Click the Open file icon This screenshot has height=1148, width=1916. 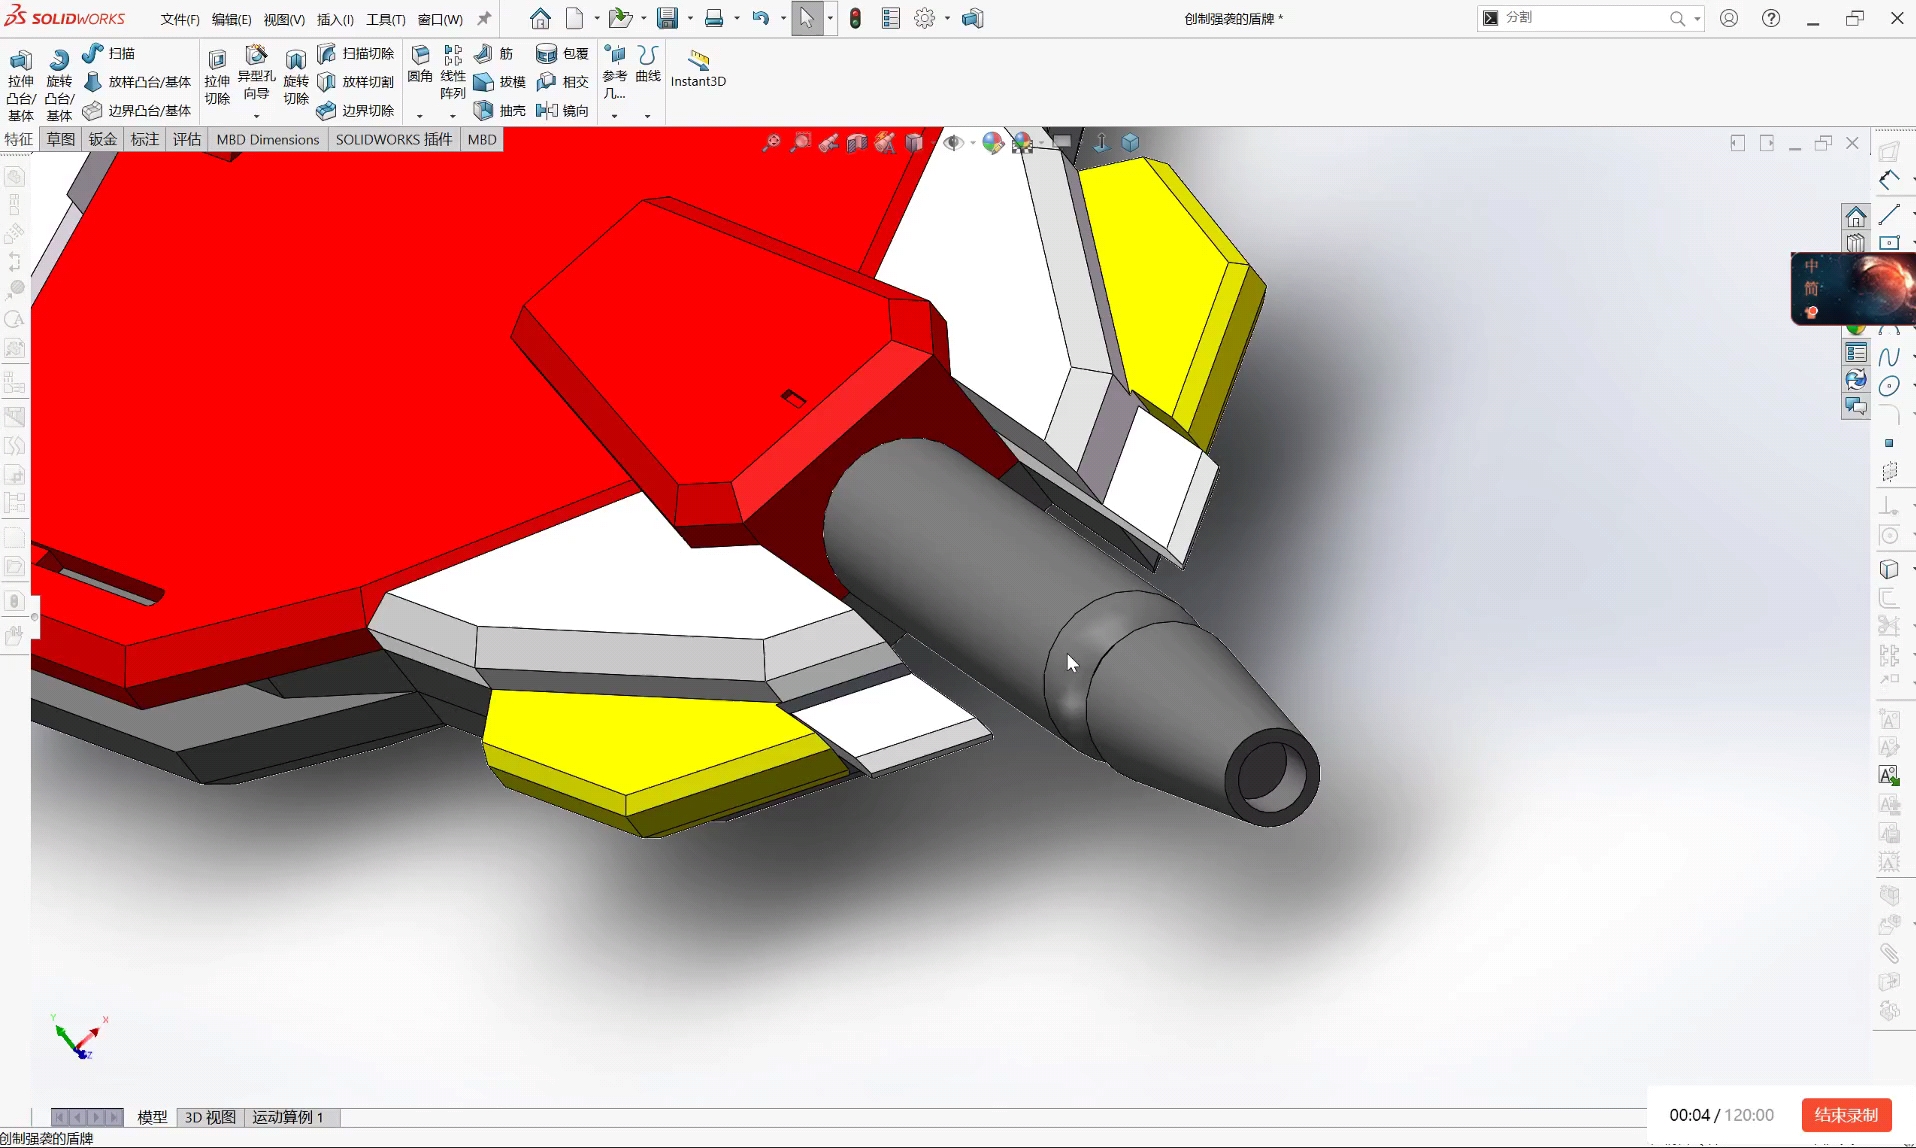coord(621,18)
